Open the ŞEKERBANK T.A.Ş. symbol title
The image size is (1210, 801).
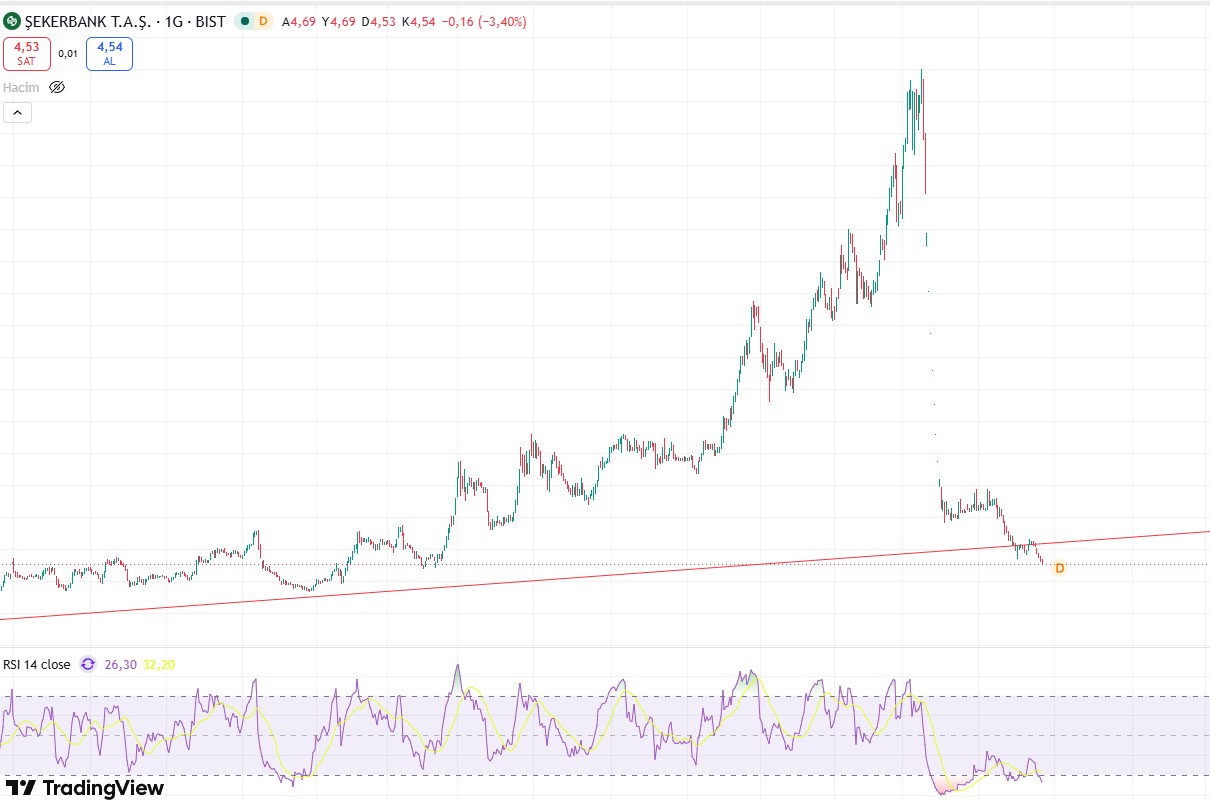tap(90, 21)
